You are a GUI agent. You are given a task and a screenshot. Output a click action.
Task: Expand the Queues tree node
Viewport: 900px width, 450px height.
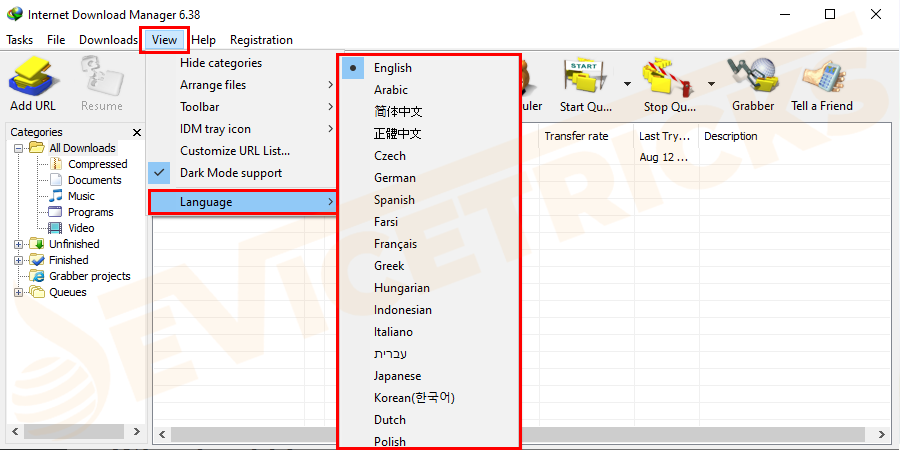(18, 293)
